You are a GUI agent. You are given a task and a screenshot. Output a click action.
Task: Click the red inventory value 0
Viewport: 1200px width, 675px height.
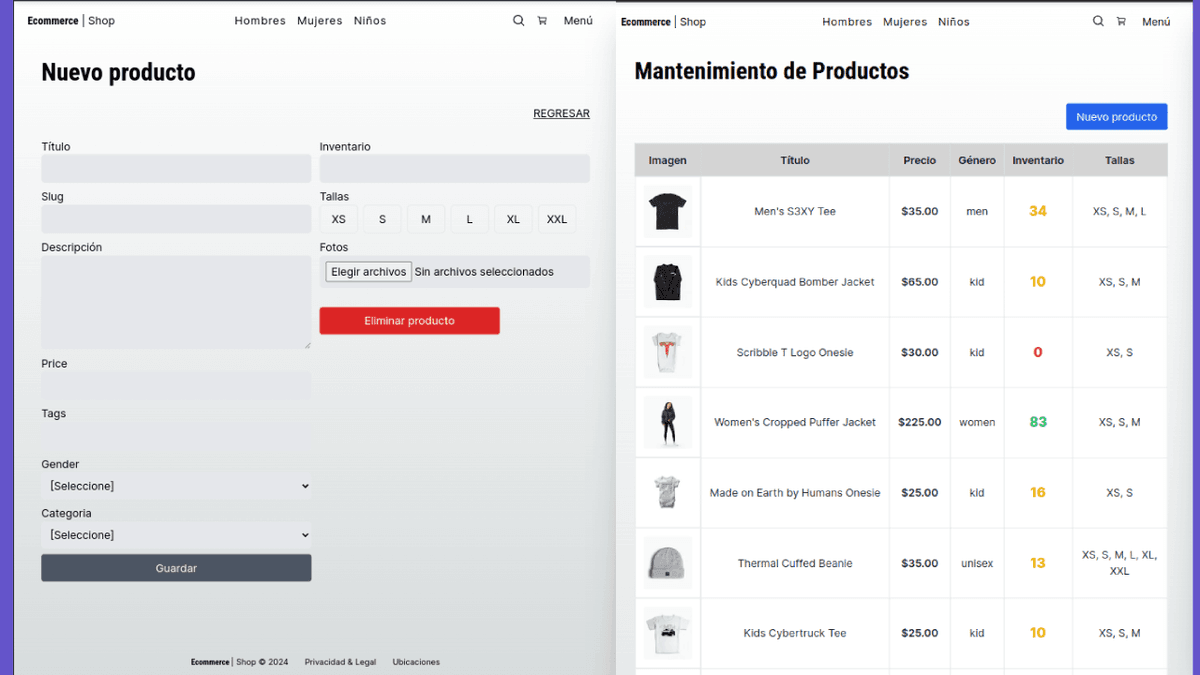click(1038, 353)
